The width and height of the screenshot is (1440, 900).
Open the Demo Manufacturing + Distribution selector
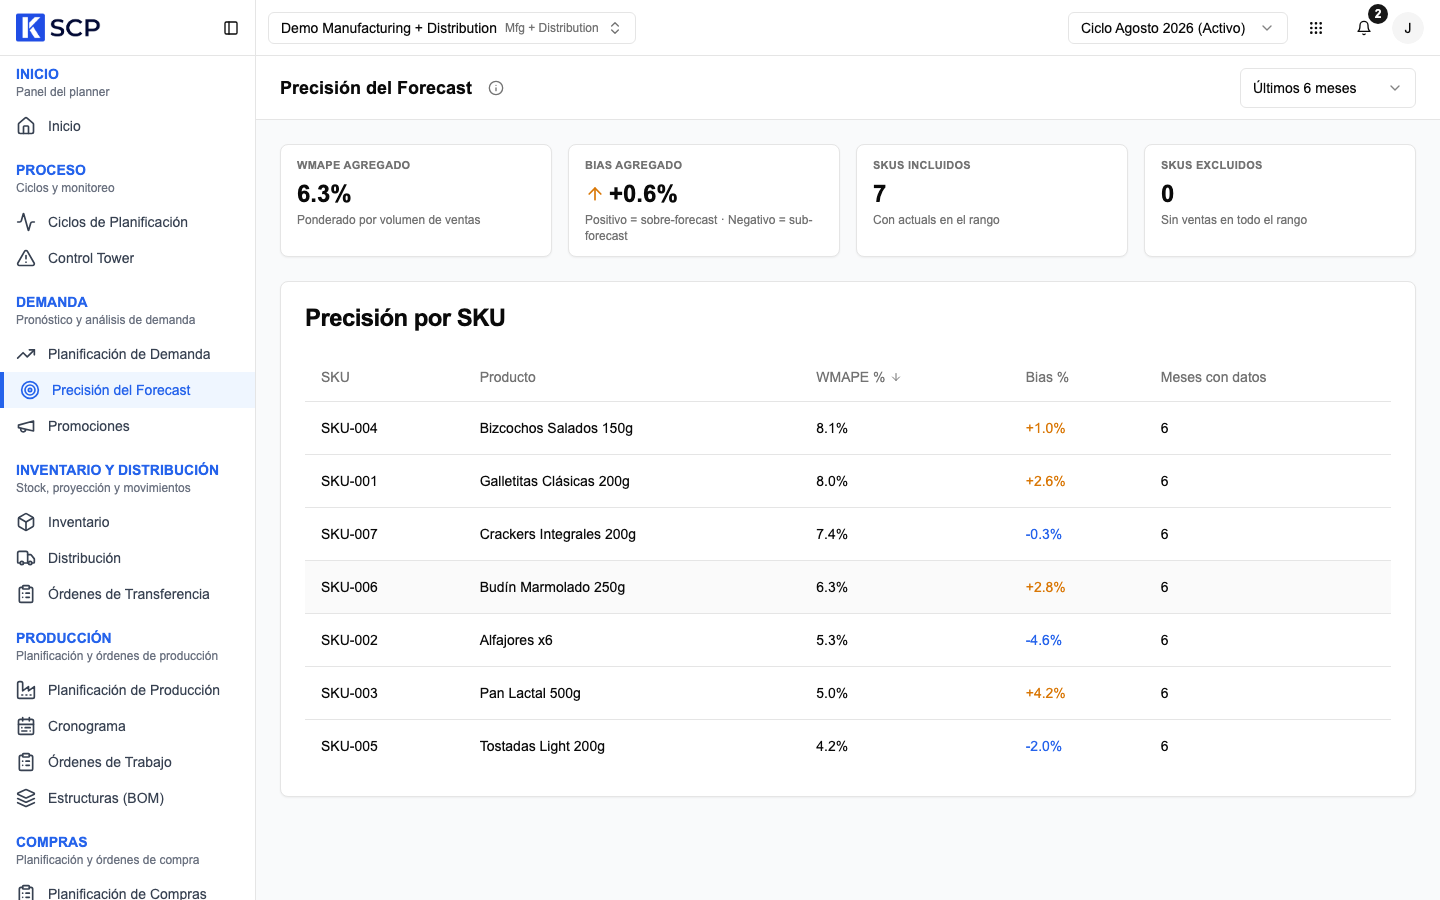[452, 28]
